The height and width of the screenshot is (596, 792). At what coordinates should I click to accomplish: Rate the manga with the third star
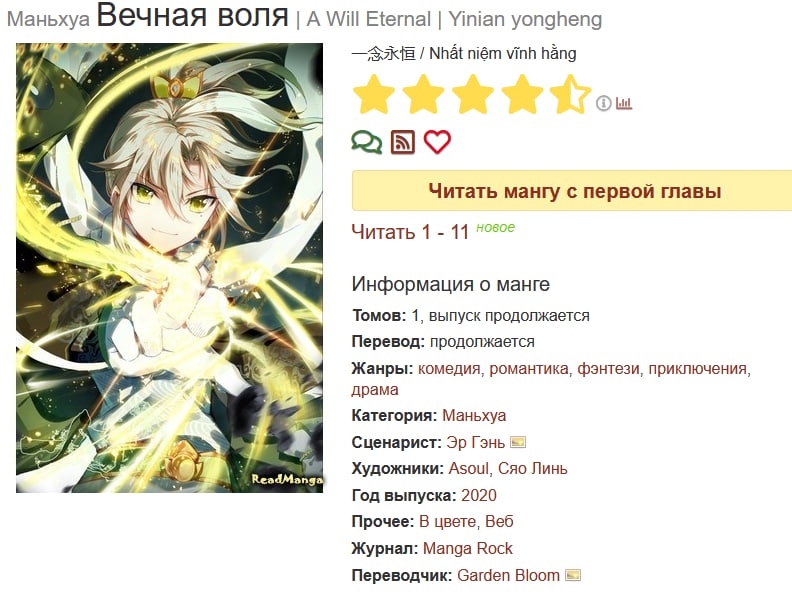473,94
